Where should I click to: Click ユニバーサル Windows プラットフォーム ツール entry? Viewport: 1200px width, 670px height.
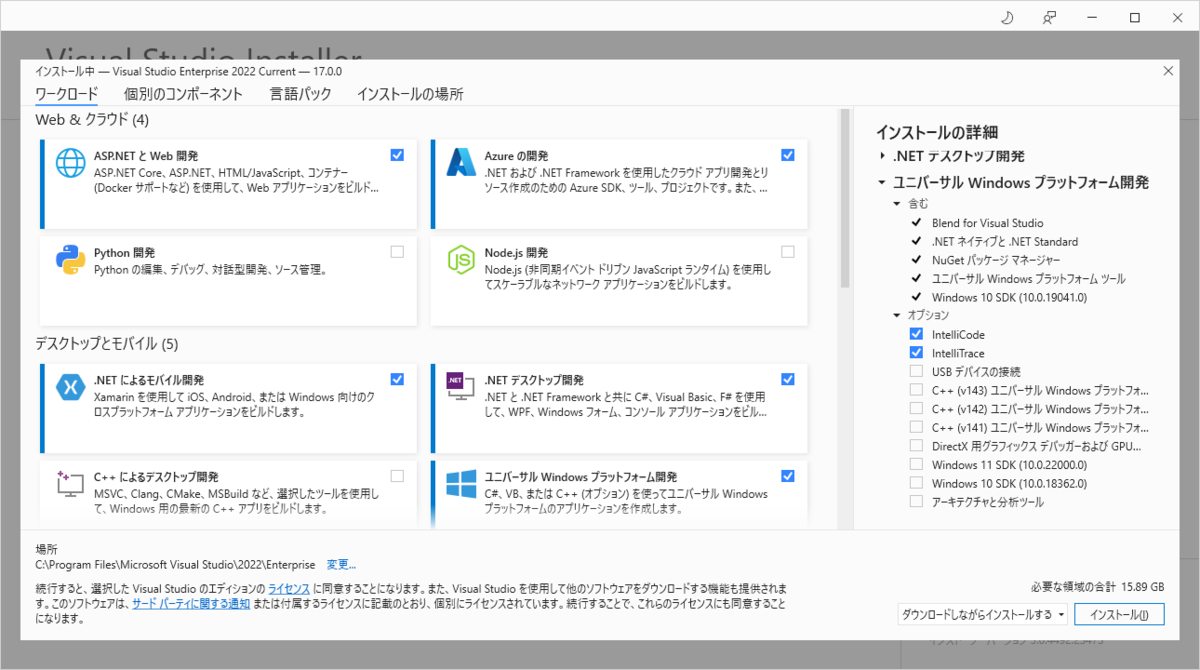(x=1028, y=278)
